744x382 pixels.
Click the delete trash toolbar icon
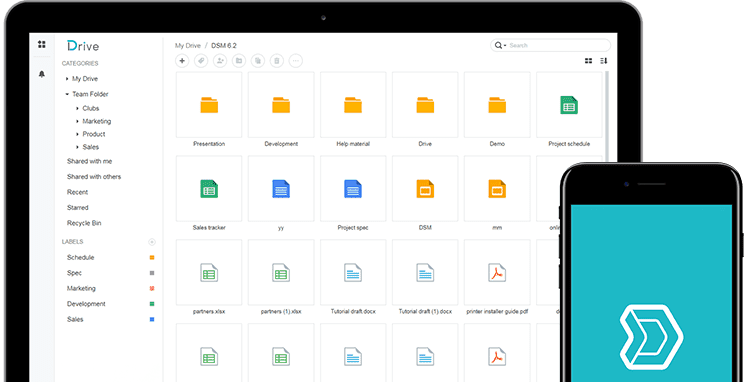coord(277,61)
